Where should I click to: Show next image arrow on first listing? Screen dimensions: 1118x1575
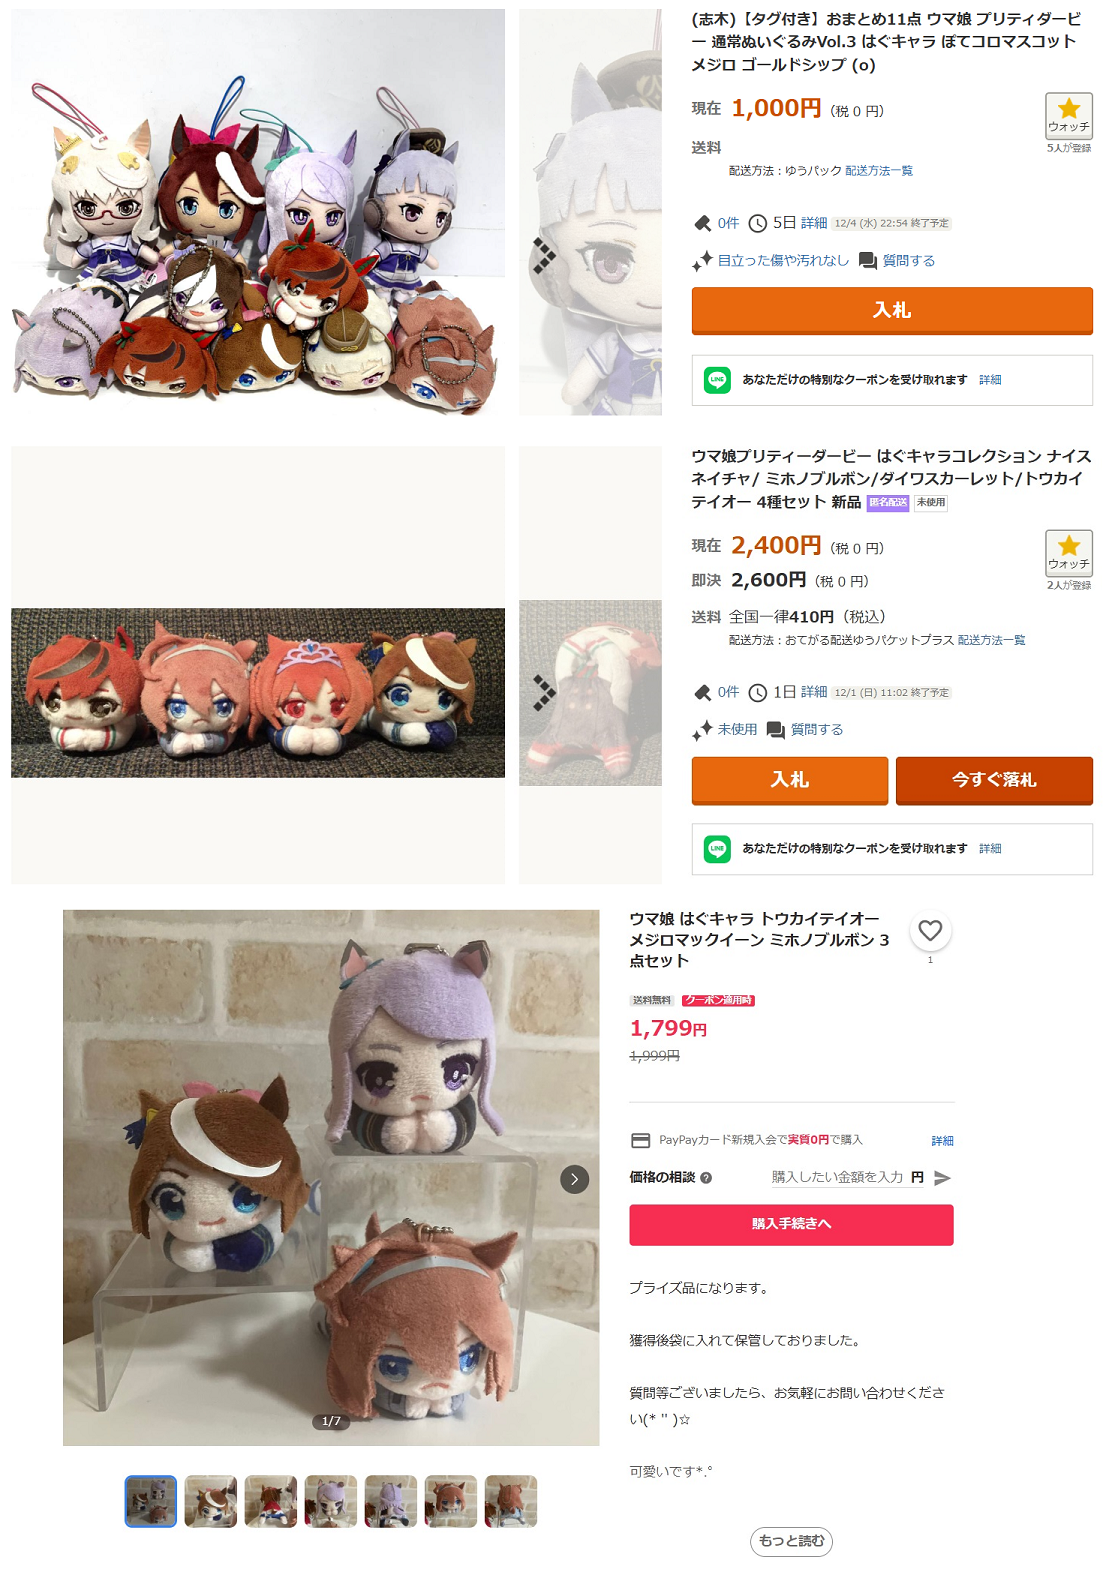(543, 256)
